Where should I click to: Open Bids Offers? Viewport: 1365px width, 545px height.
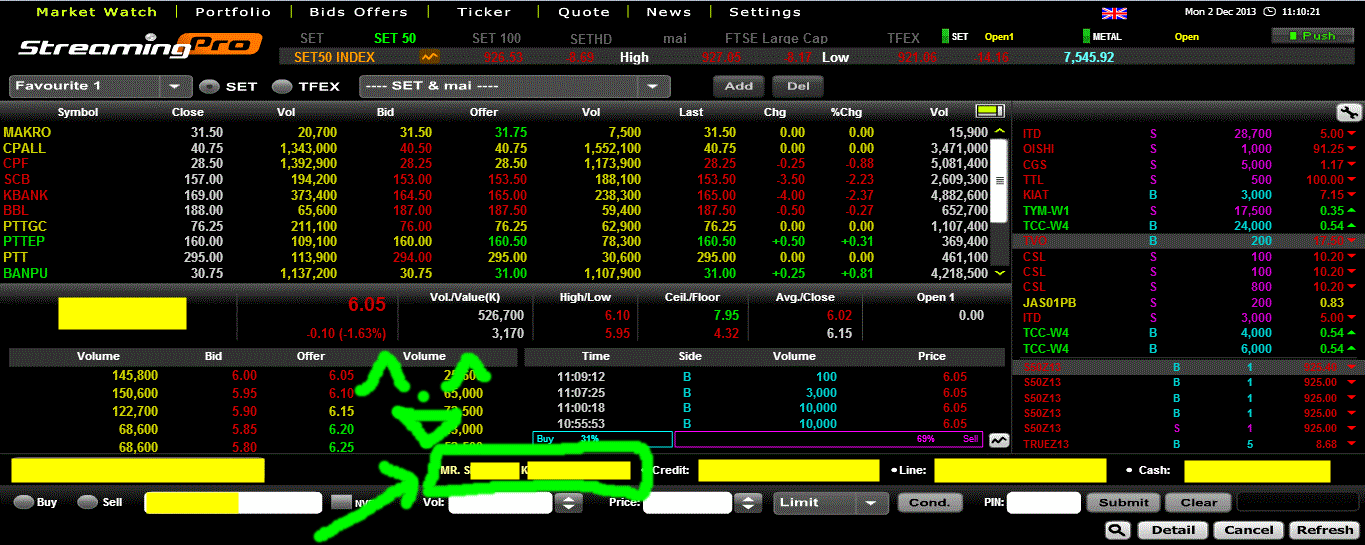359,12
